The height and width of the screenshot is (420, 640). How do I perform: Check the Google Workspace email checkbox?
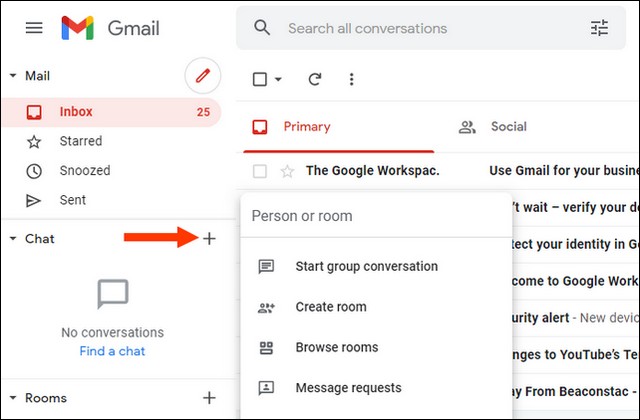point(260,171)
